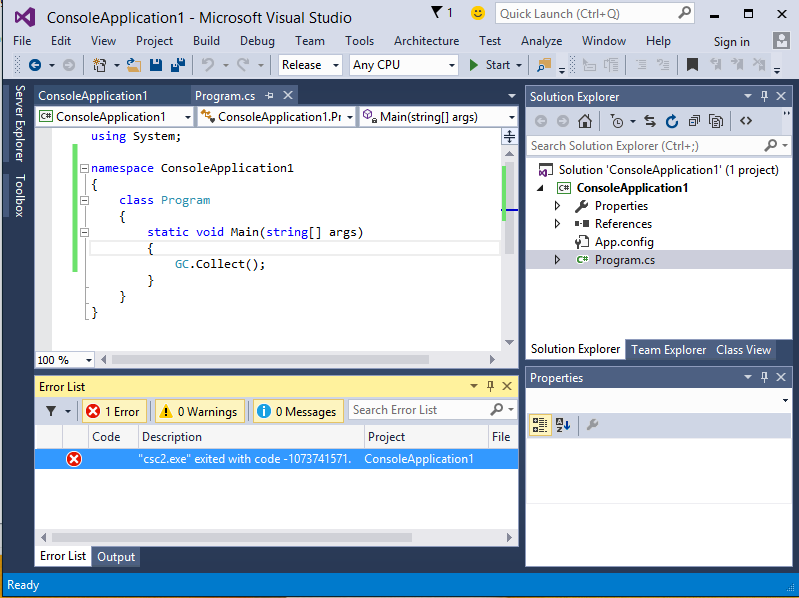Open the Debug menu
Screen dimensions: 799x598
point(257,41)
